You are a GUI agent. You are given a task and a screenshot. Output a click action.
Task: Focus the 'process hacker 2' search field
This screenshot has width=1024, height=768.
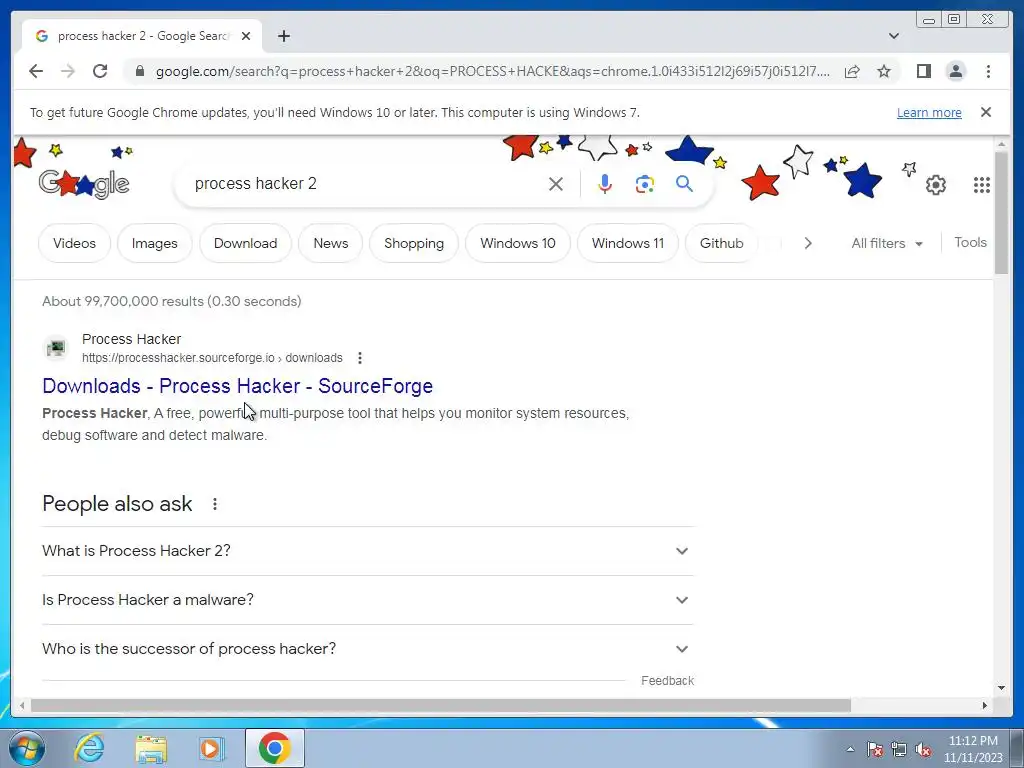pos(366,184)
